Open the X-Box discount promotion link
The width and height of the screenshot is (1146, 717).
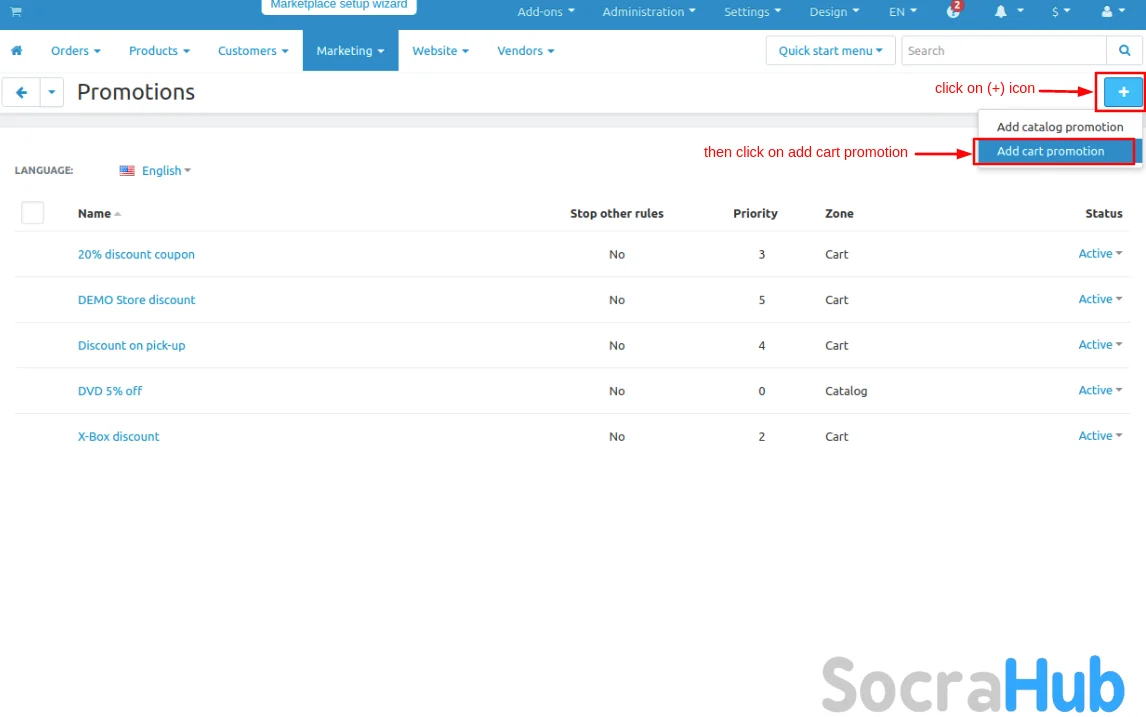pyautogui.click(x=118, y=437)
